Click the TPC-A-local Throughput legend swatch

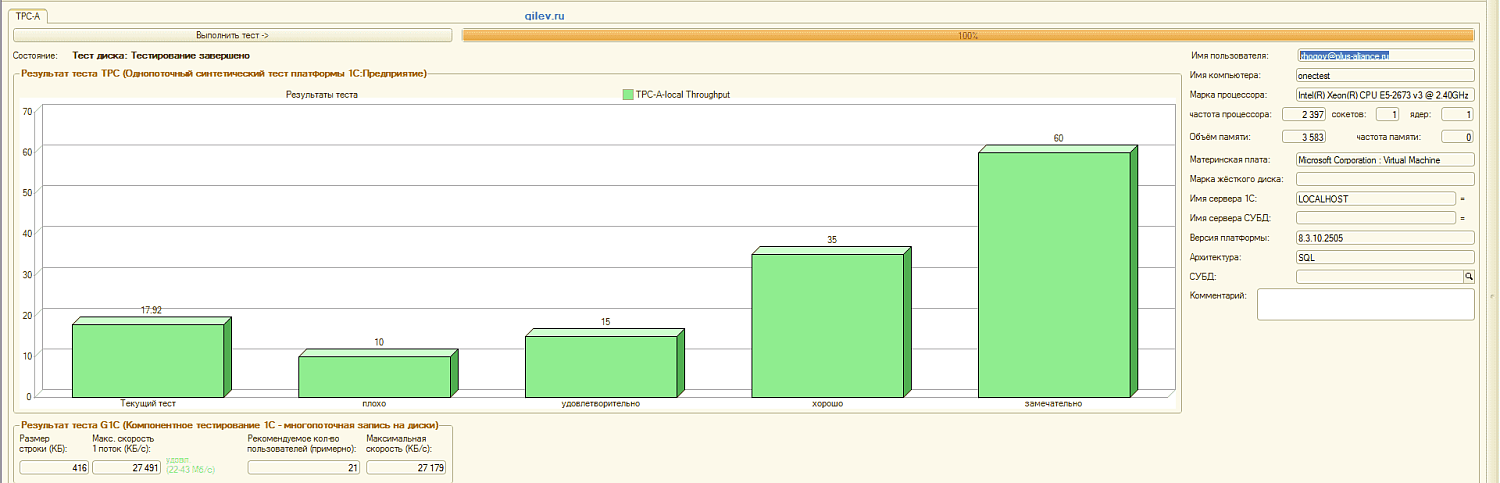click(x=628, y=95)
